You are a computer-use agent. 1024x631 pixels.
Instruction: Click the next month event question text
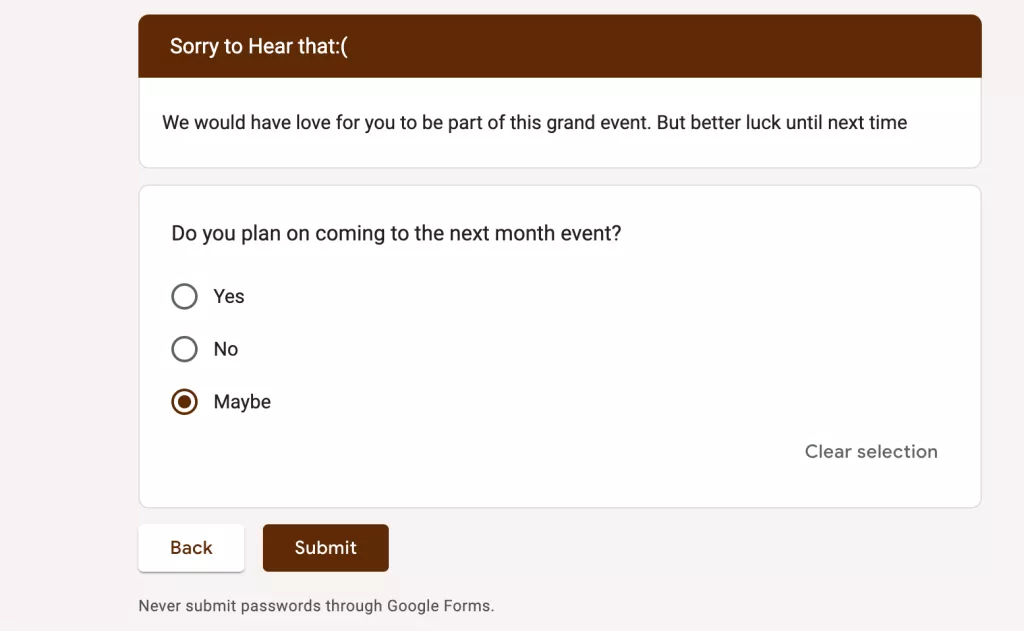[395, 233]
